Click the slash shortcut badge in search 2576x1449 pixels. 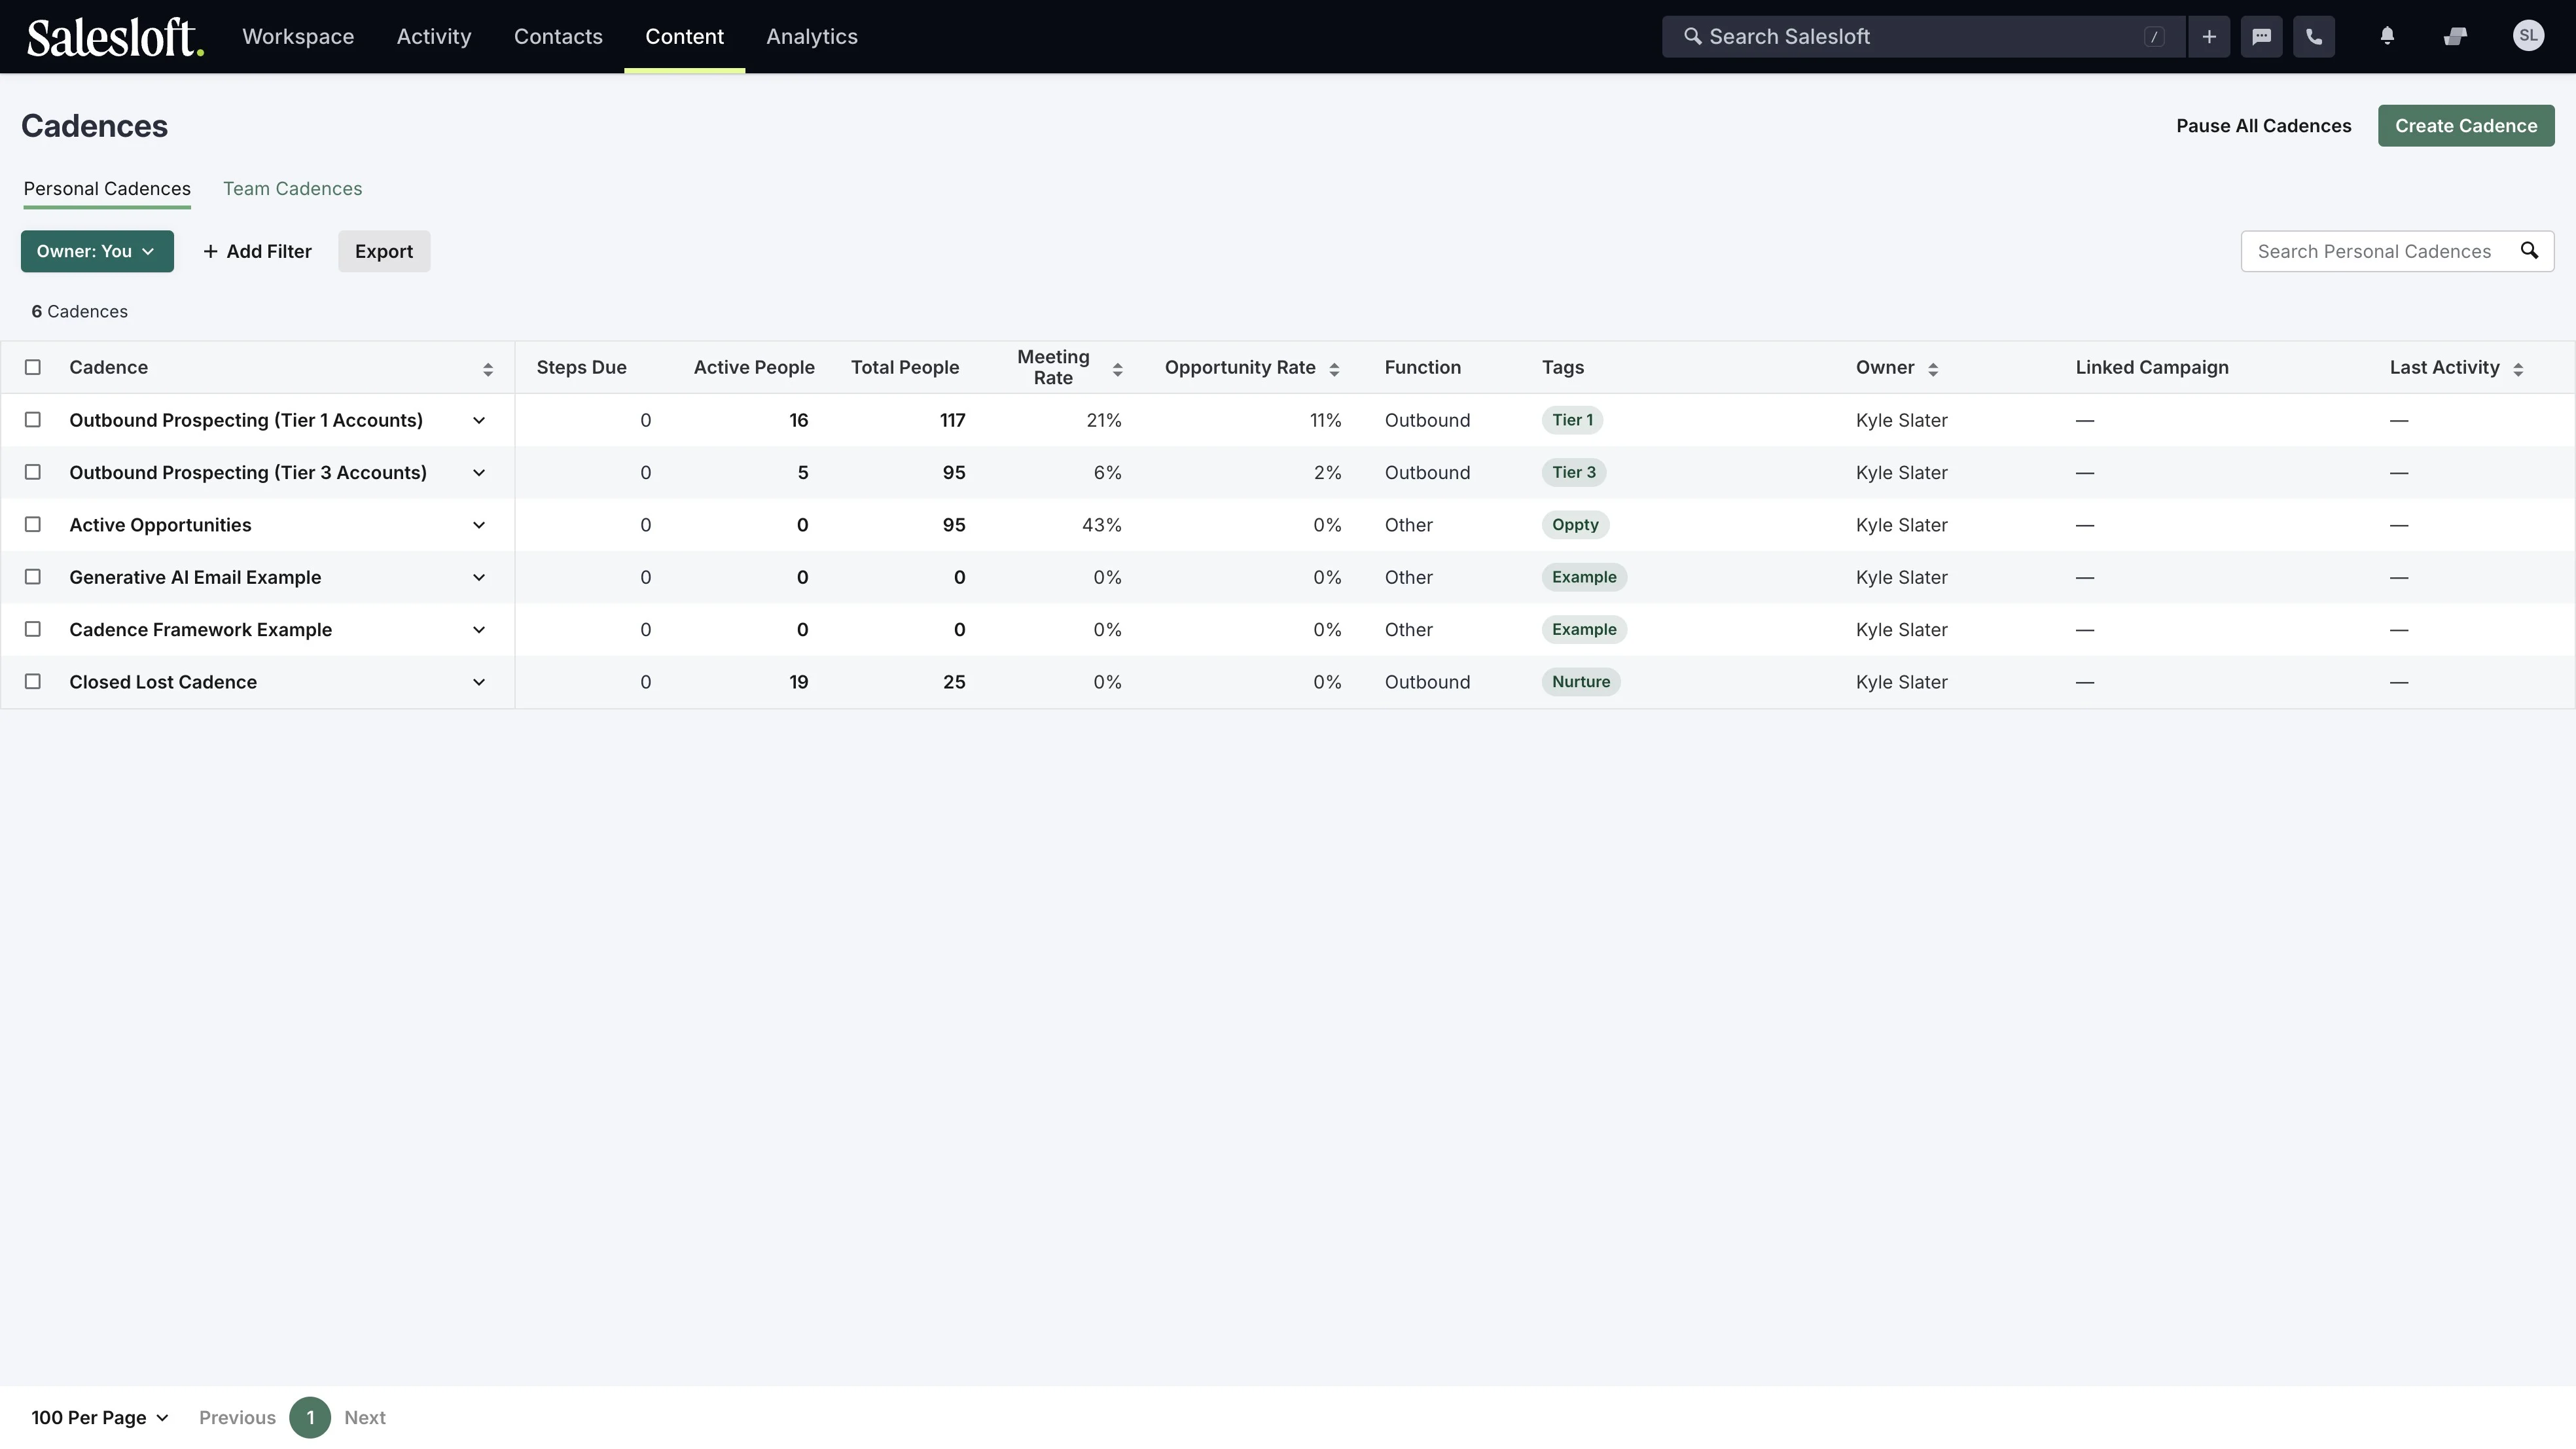2154,37
